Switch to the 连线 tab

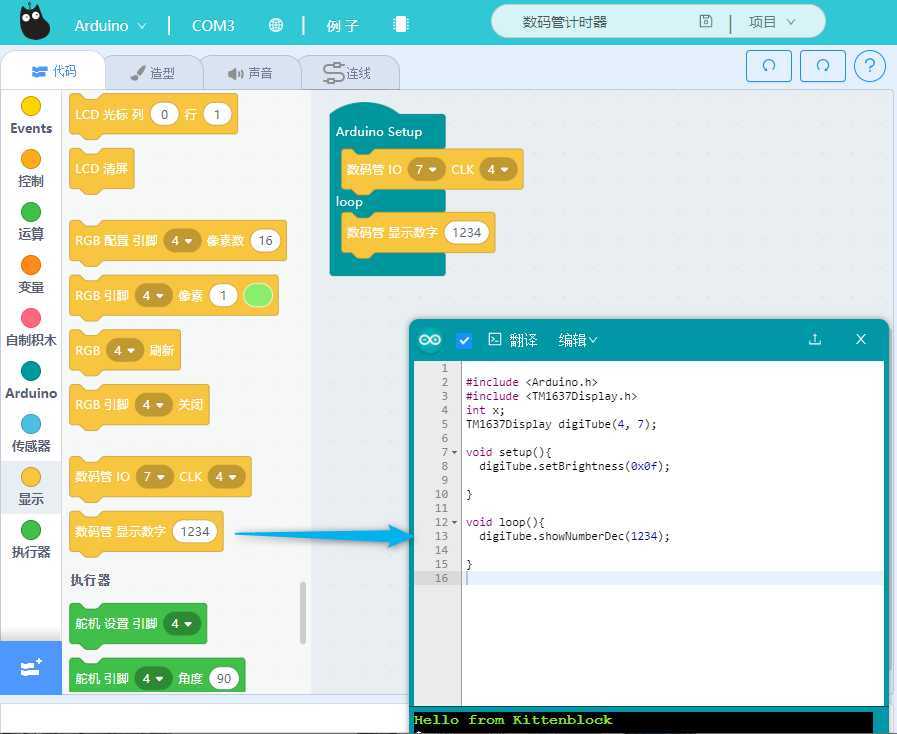tap(348, 73)
